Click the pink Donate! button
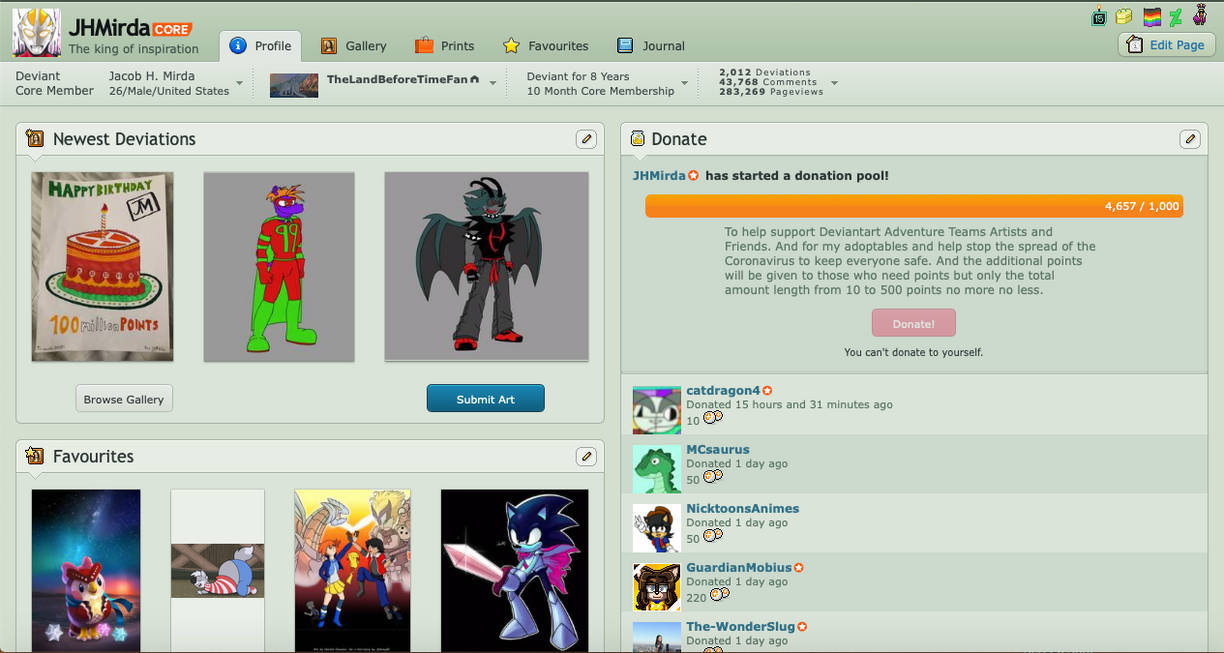Image resolution: width=1224 pixels, height=653 pixels. click(914, 324)
